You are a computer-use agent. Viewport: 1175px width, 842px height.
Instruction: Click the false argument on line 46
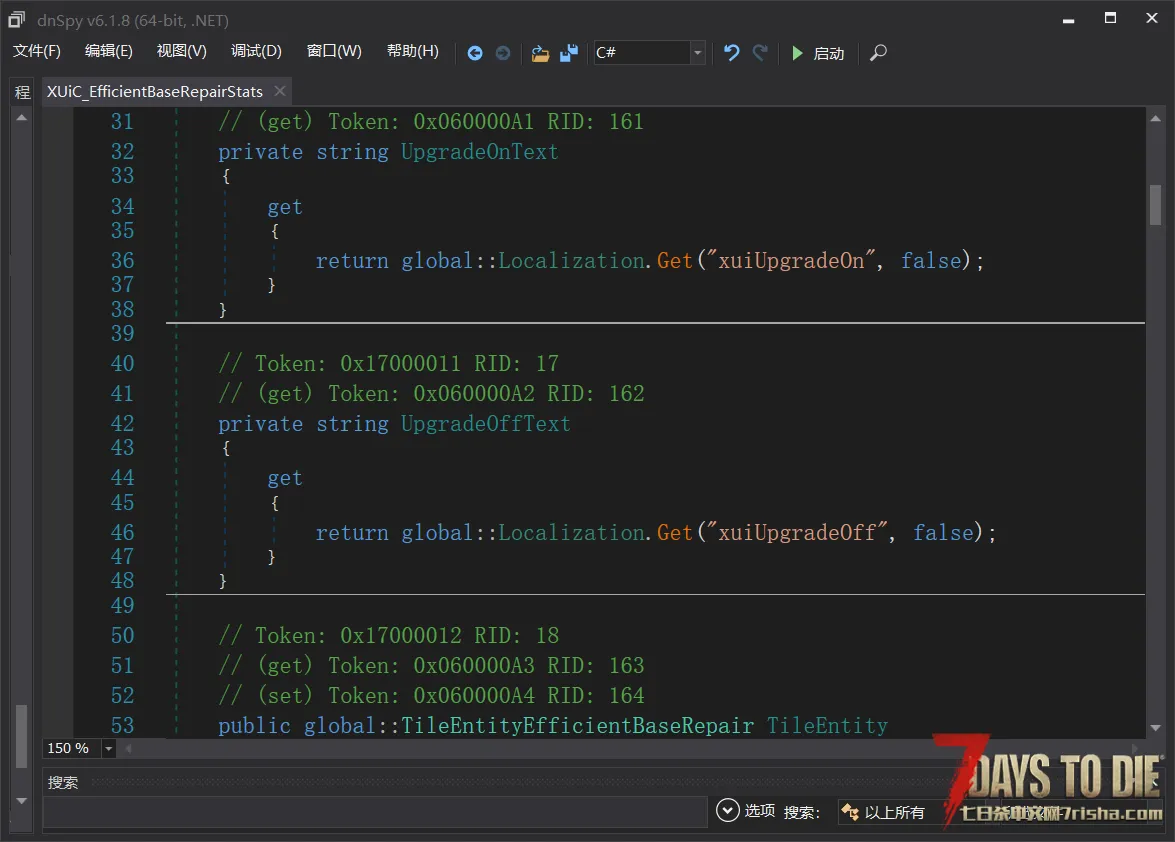pyautogui.click(x=943, y=532)
